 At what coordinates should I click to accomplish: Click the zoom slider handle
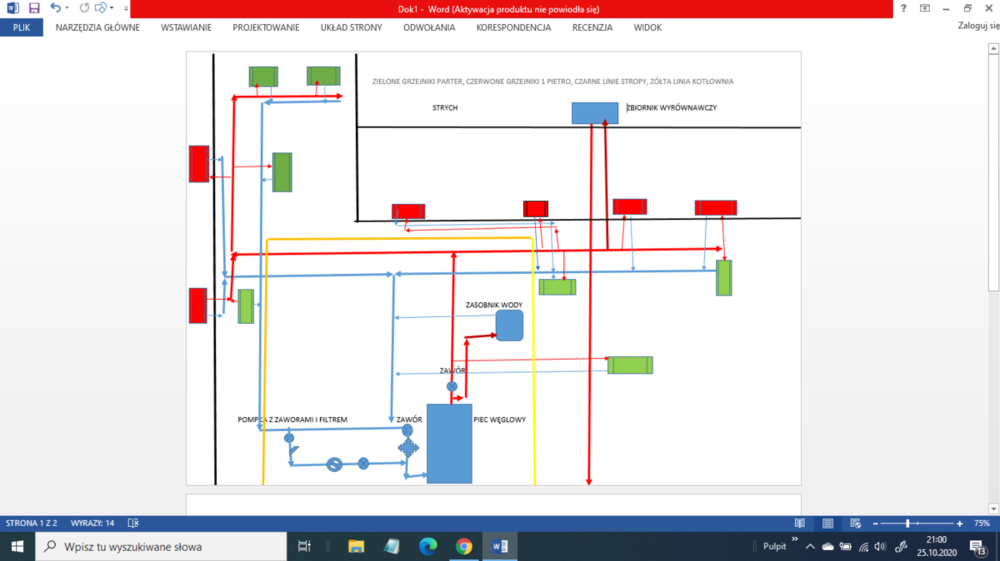907,523
